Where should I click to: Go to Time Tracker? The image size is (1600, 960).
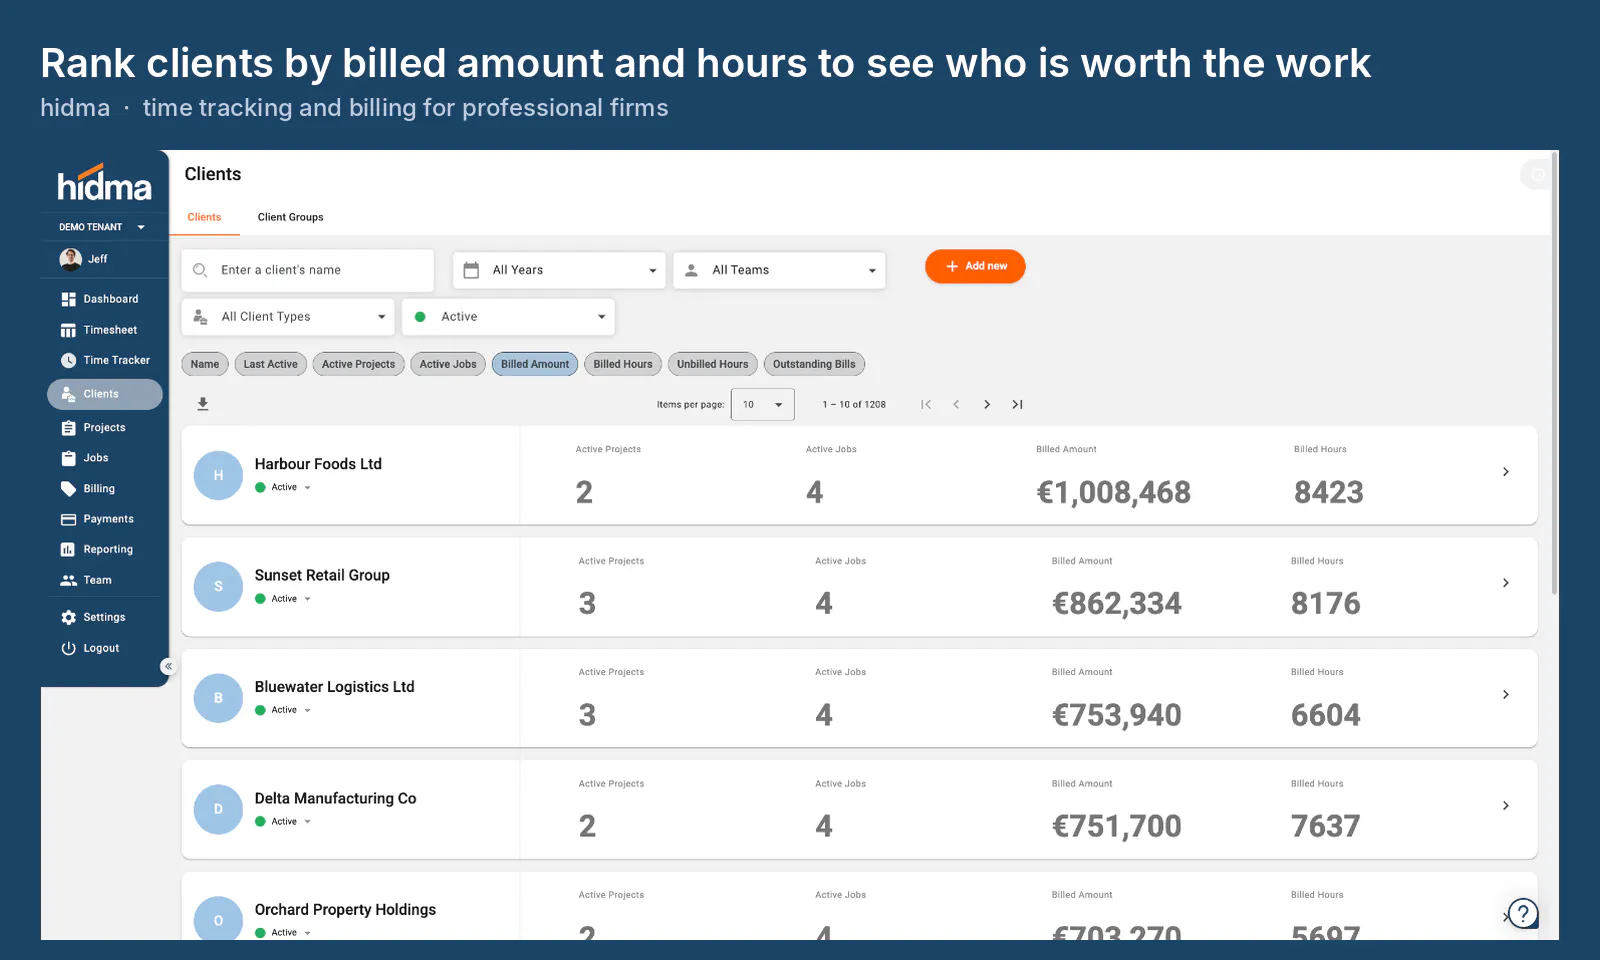click(x=104, y=360)
